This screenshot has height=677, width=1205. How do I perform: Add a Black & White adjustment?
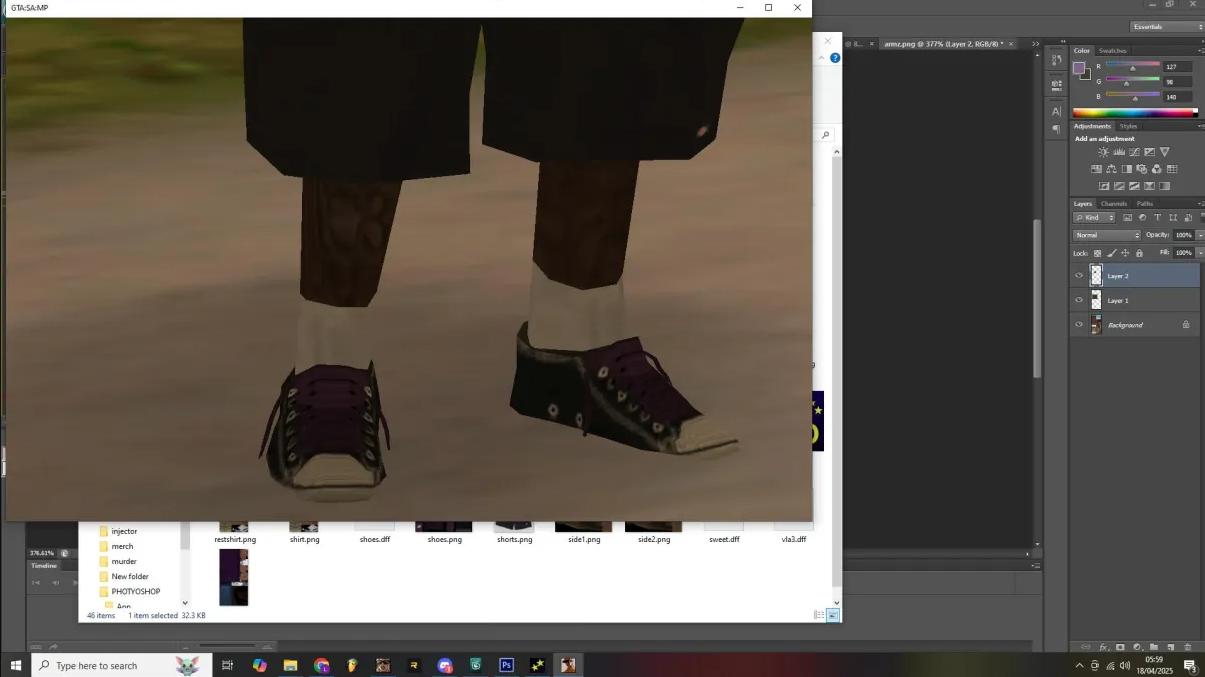[x=1127, y=169]
